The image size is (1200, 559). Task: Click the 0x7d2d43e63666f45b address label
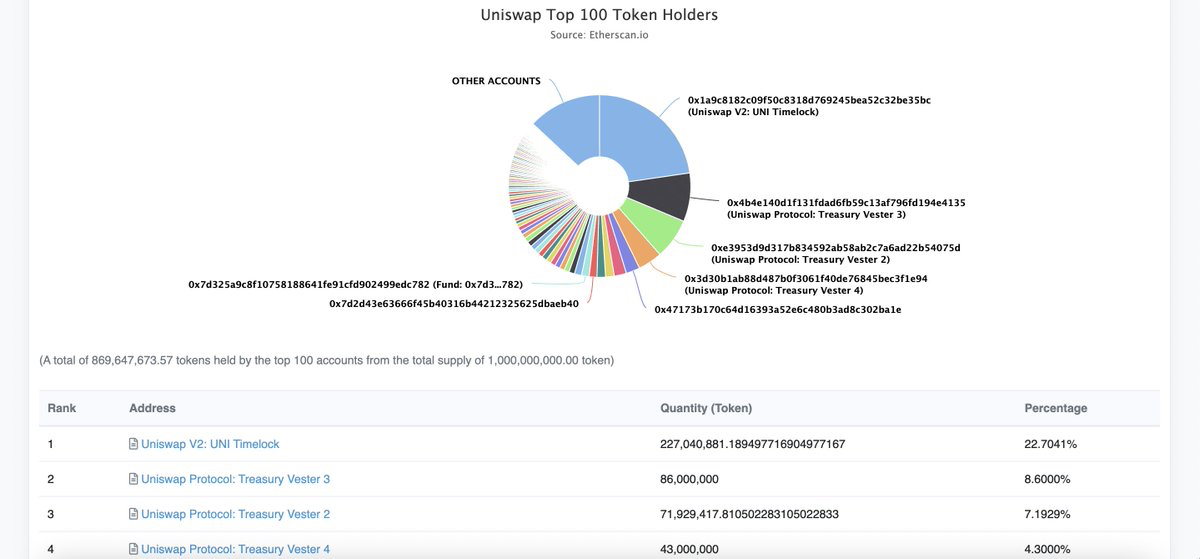pyautogui.click(x=454, y=303)
